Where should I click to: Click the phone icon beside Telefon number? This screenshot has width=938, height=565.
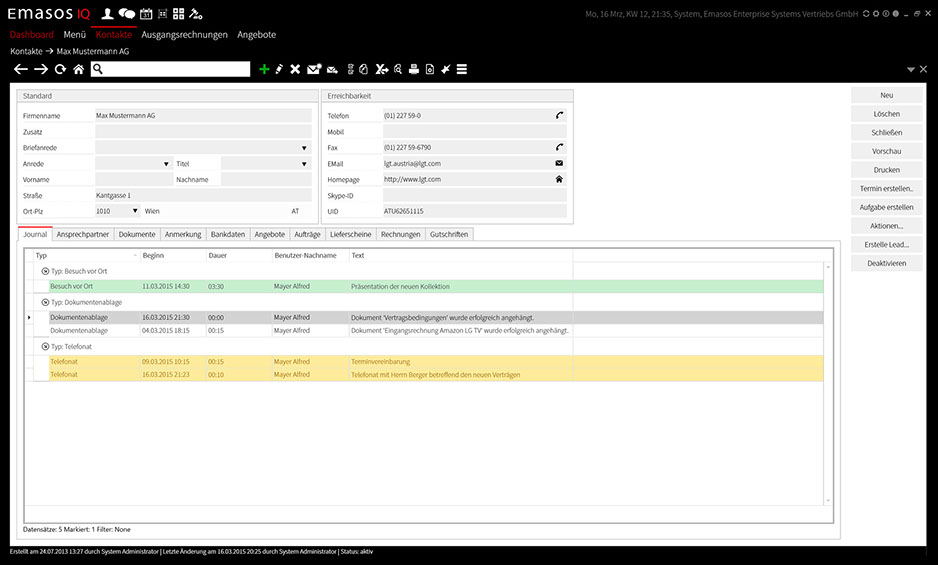[559, 115]
